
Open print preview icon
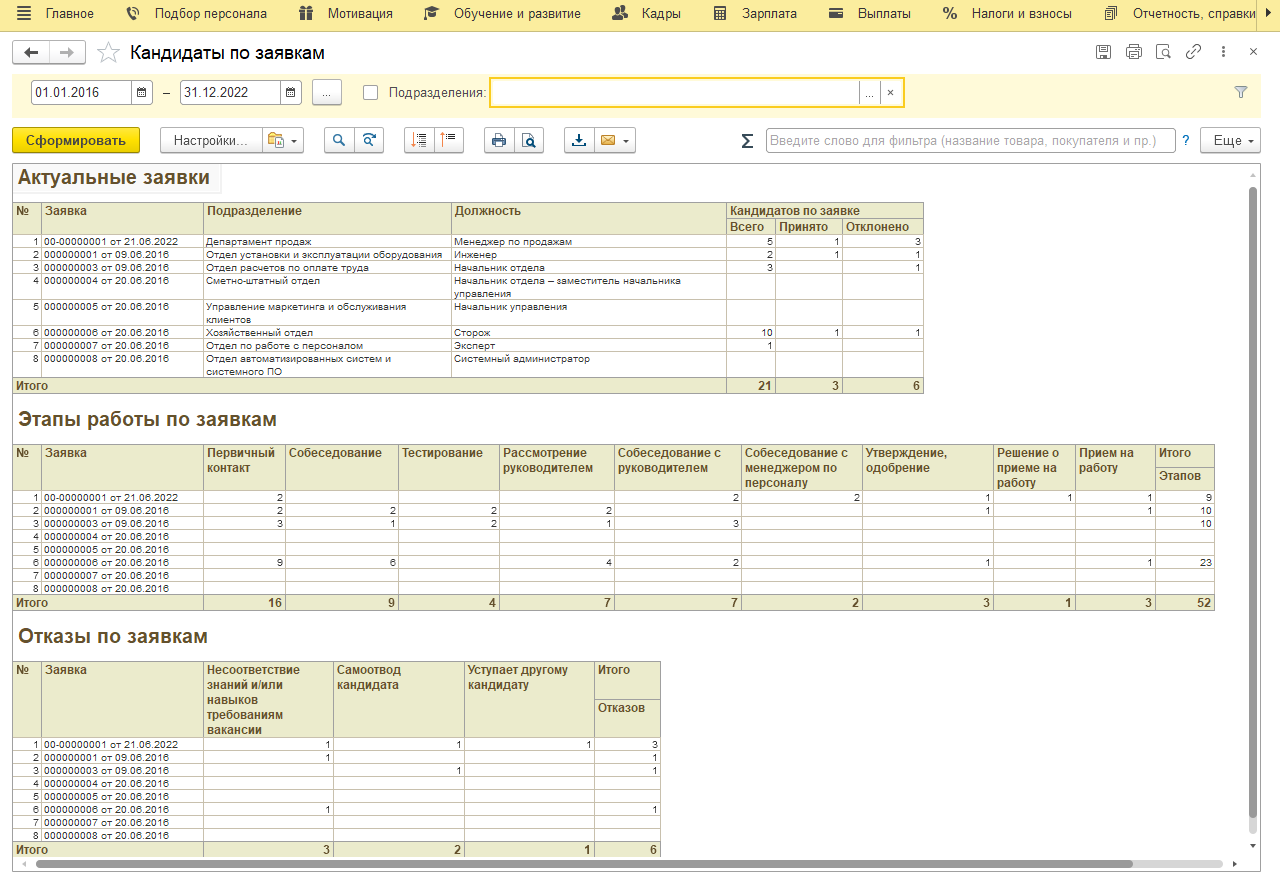click(528, 141)
